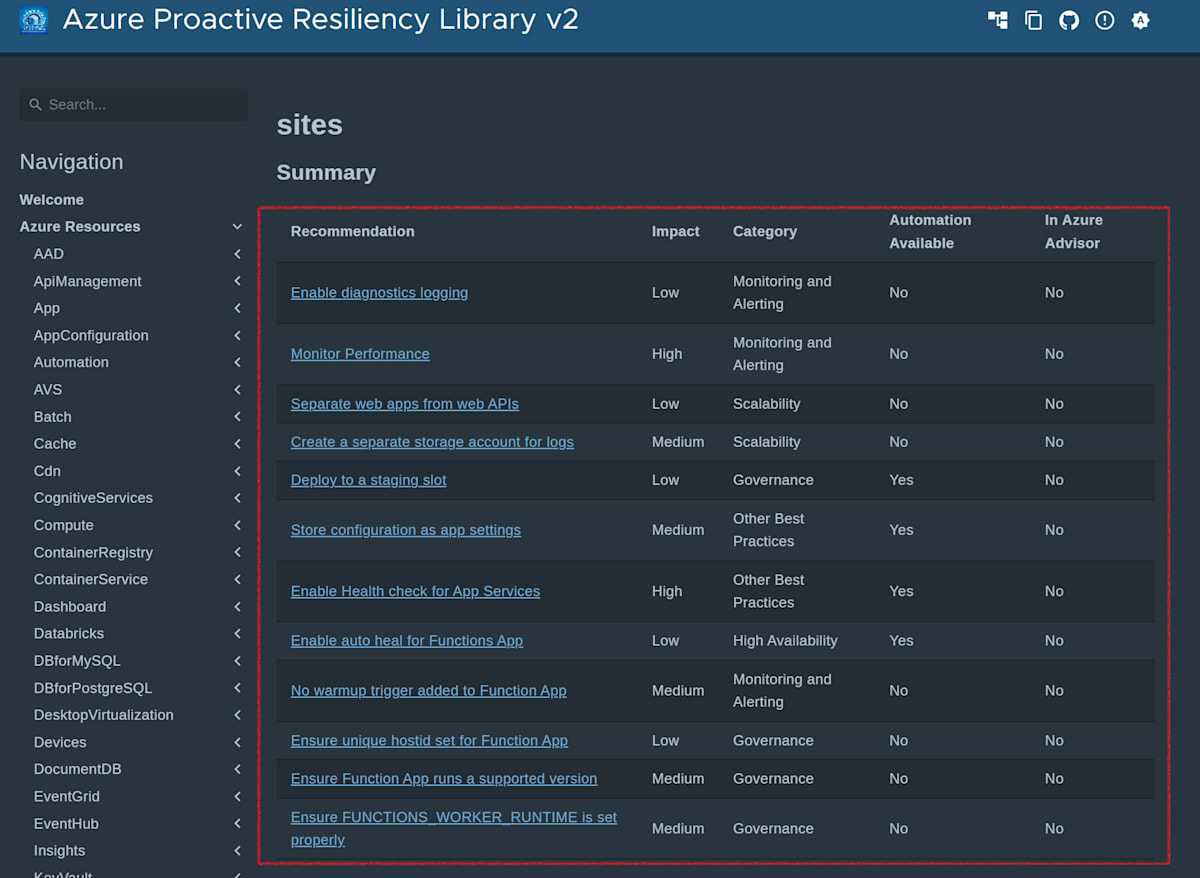Open the info alert icon in the header
The width and height of the screenshot is (1200, 878).
(x=1105, y=20)
